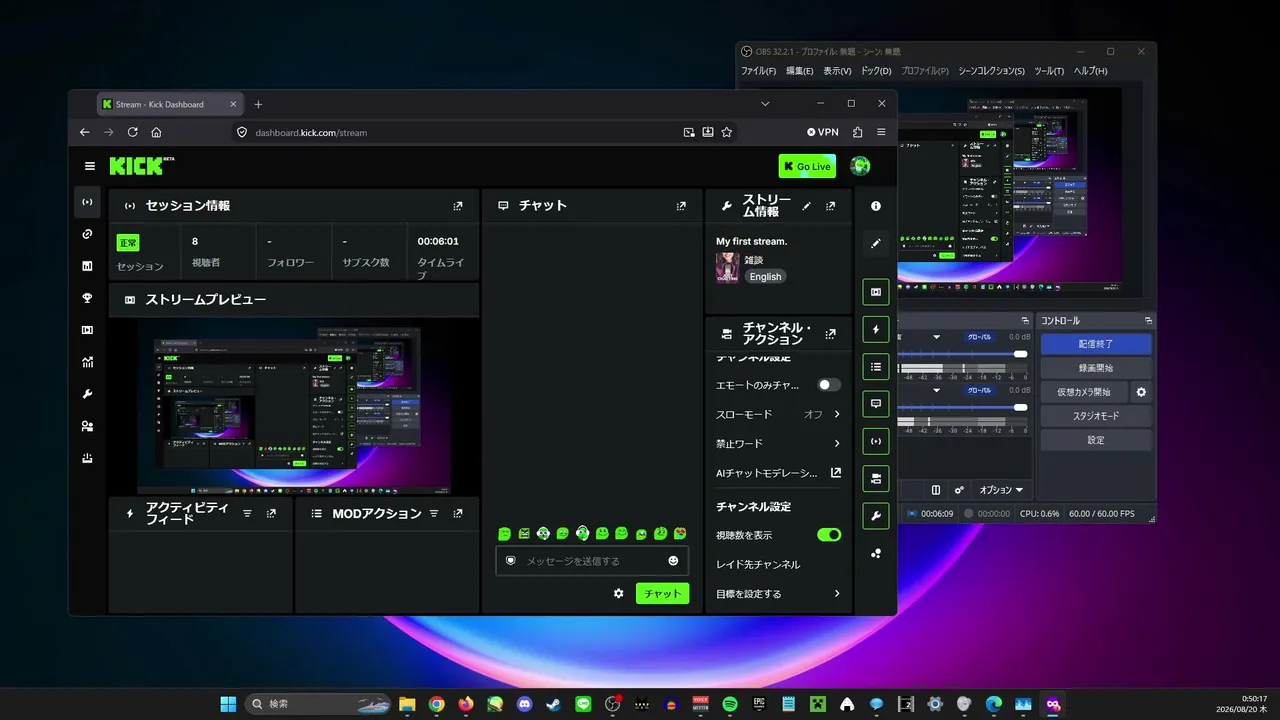Click the list icon in Kick right rail
Screen dimensions: 1280x720
[x=876, y=367]
